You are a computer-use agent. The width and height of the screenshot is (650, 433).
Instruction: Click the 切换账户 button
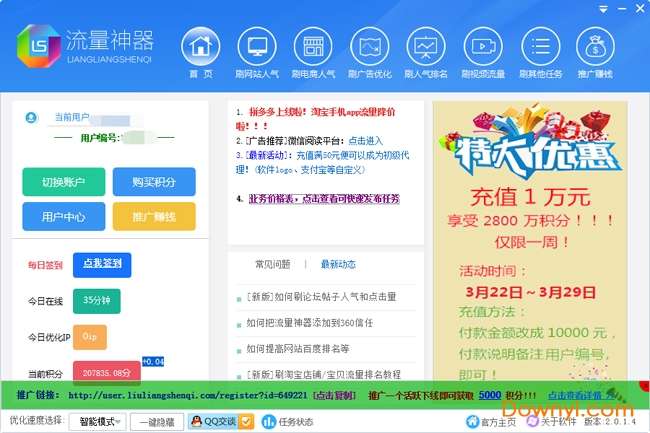pyautogui.click(x=63, y=181)
